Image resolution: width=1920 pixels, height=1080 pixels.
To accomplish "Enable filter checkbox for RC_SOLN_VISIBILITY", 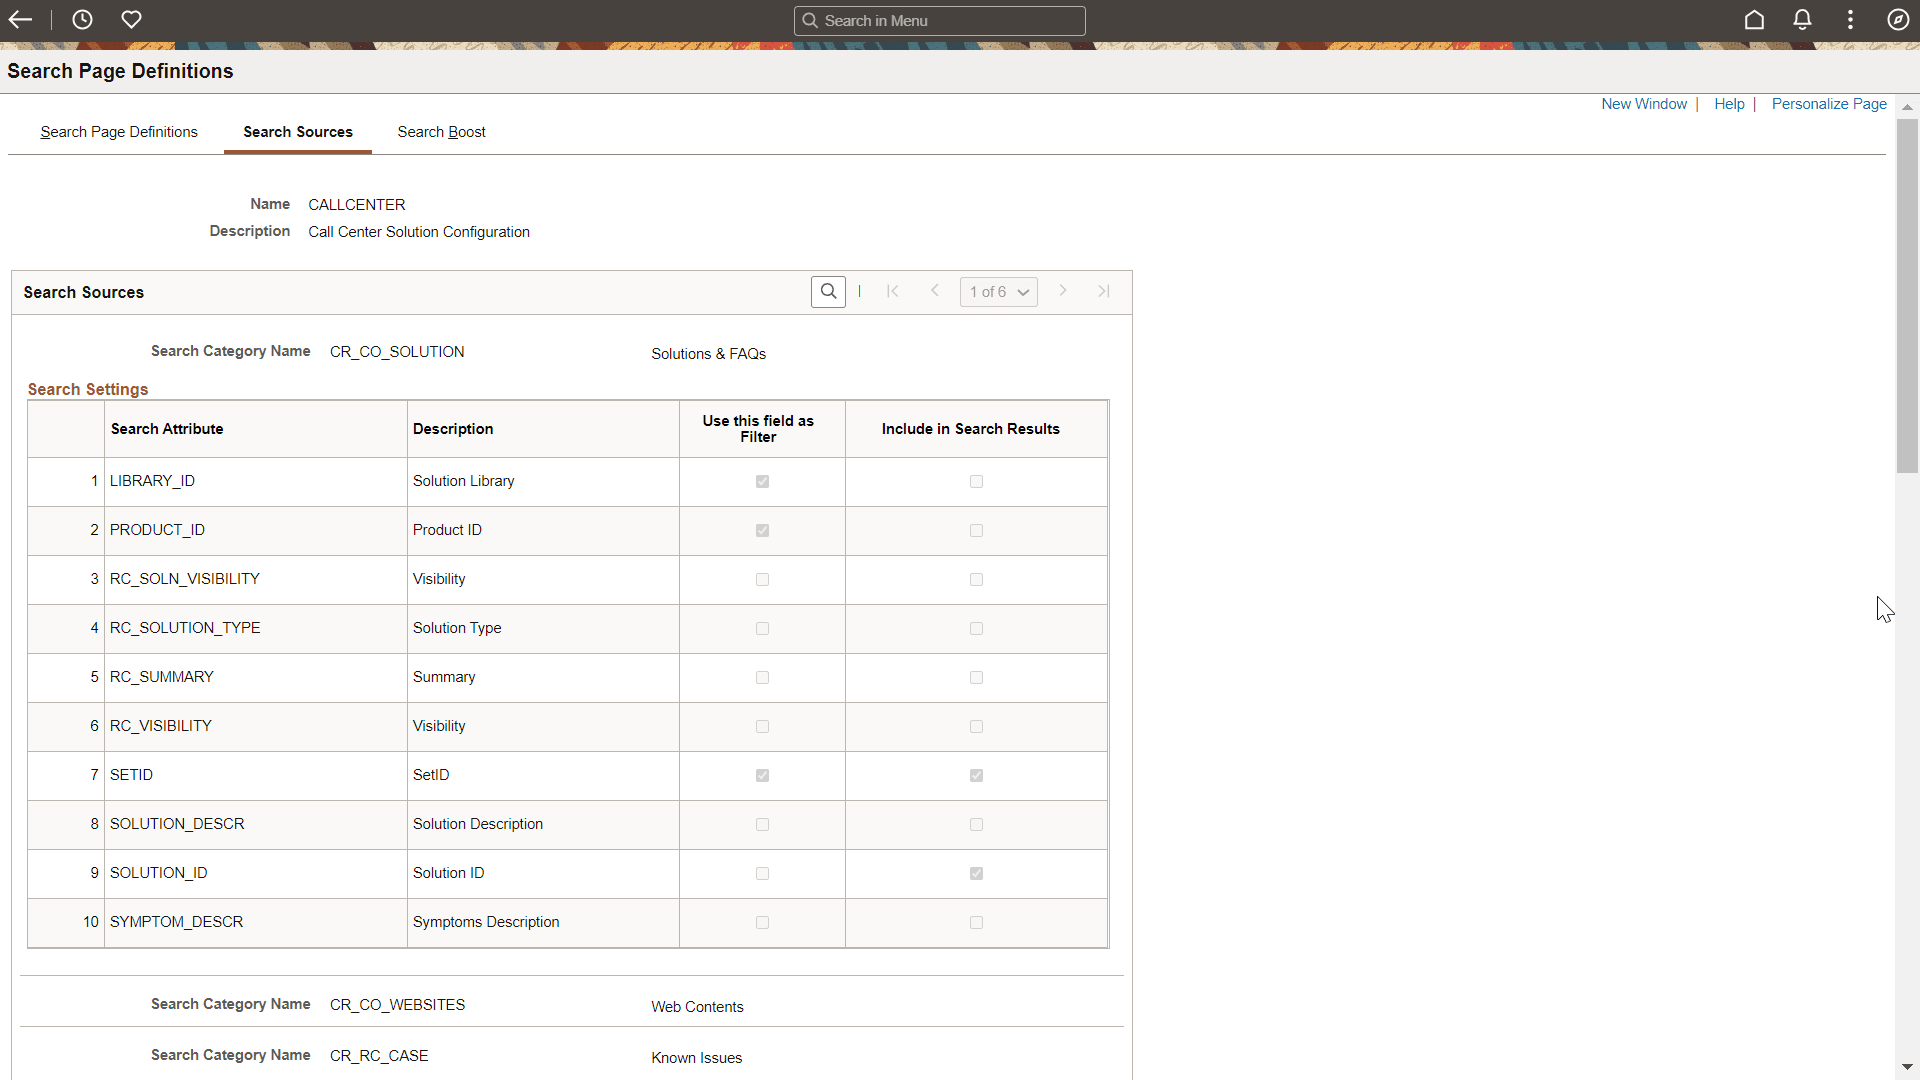I will (x=762, y=579).
